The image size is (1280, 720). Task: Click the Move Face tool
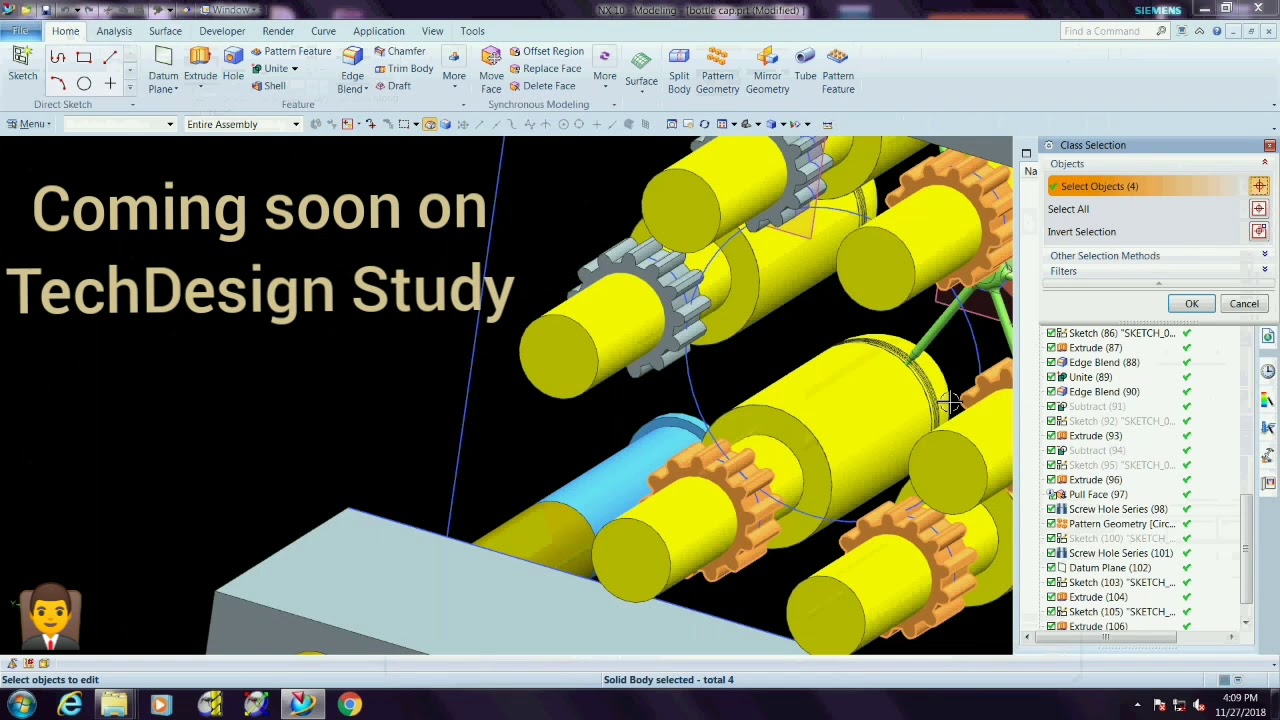coord(491,70)
